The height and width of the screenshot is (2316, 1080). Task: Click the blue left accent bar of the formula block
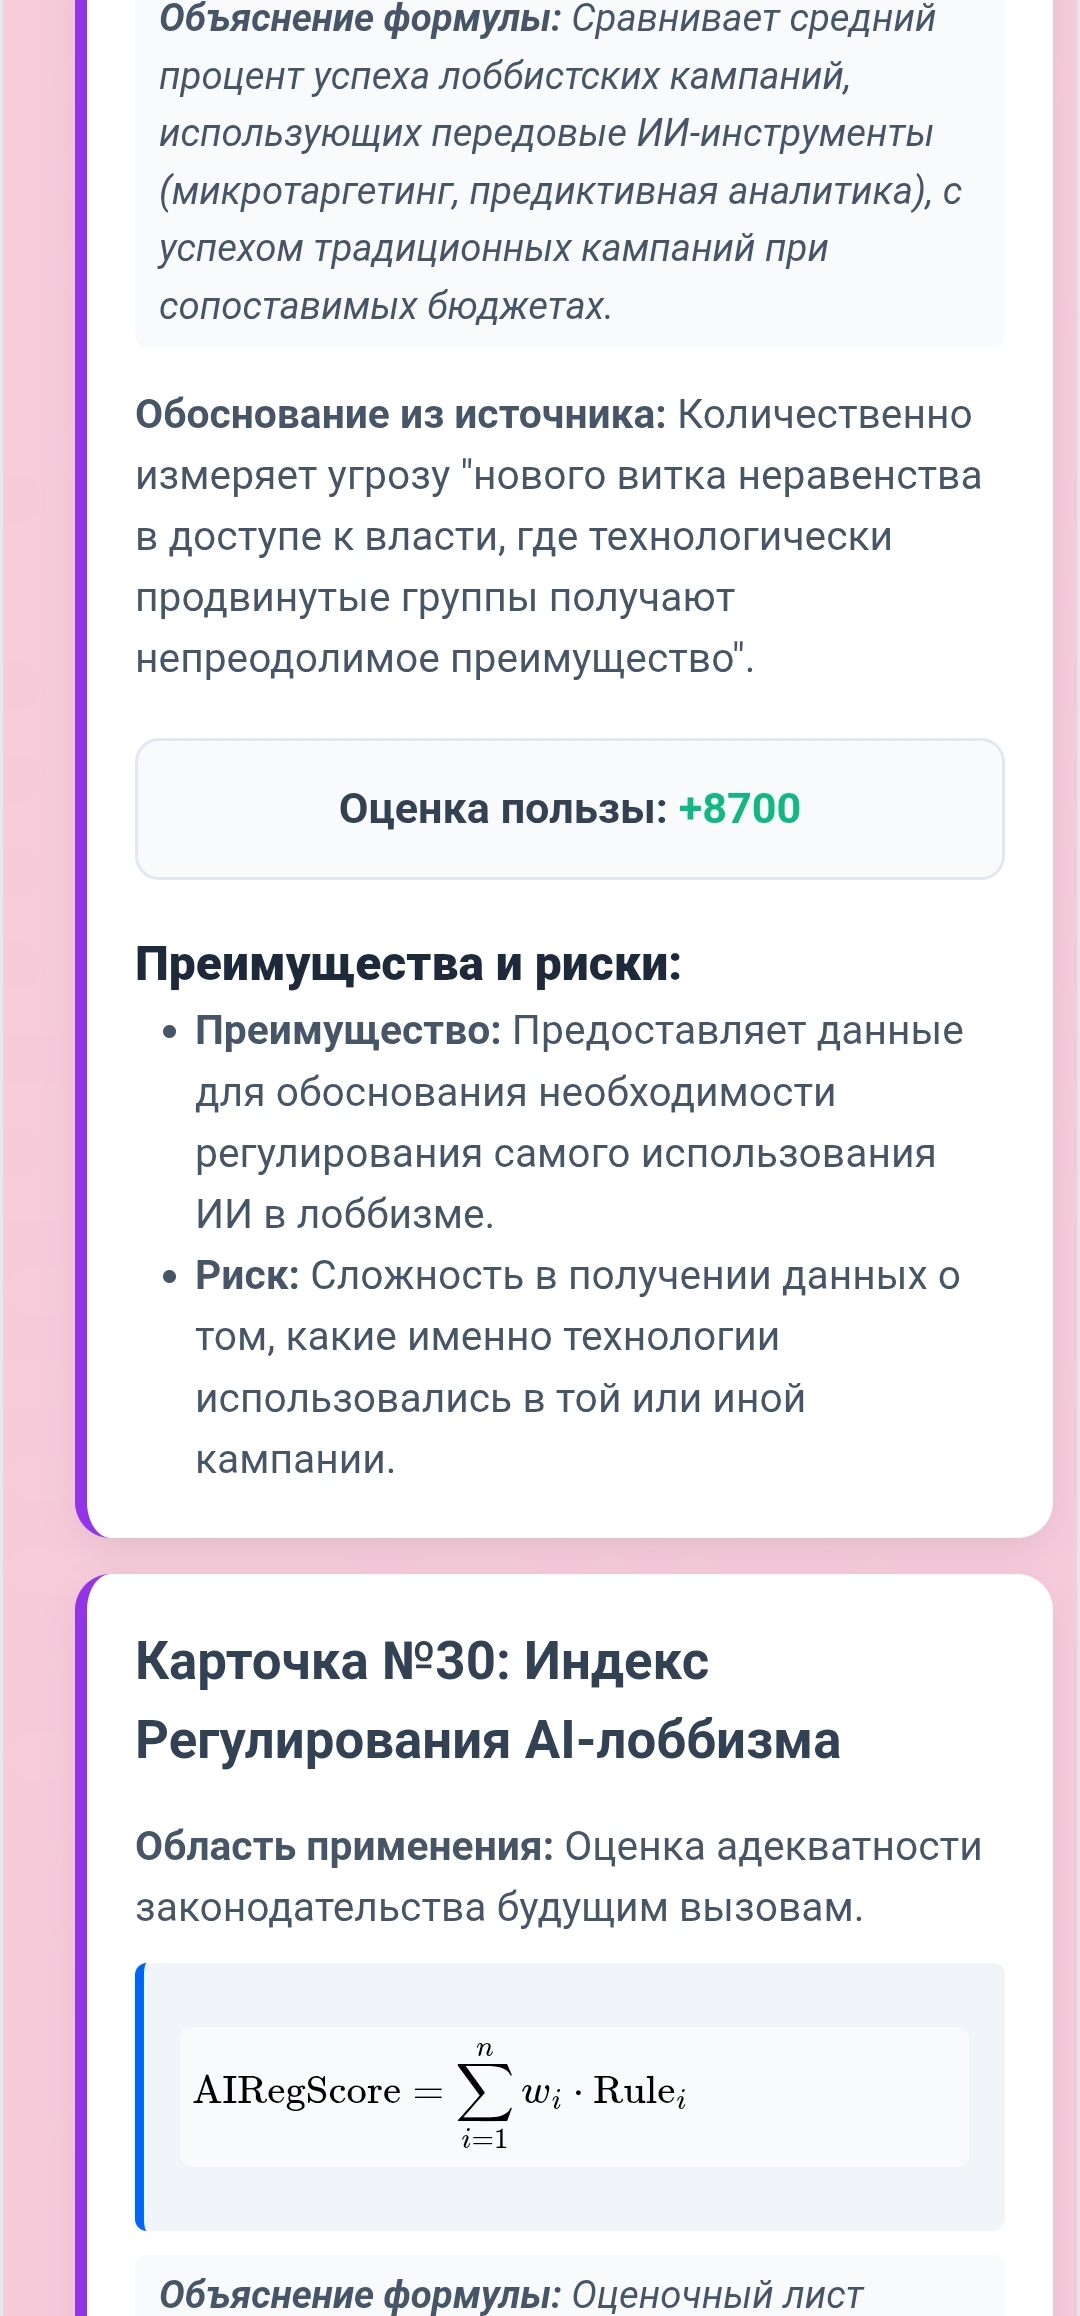(141, 2096)
